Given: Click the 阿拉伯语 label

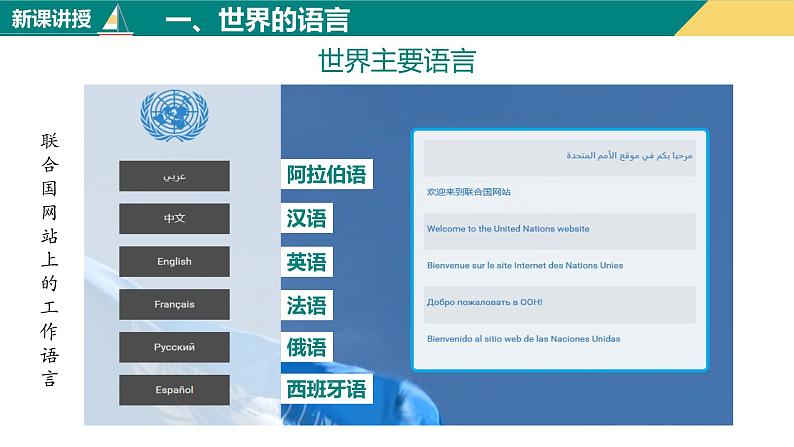Looking at the screenshot, I should coord(327,174).
